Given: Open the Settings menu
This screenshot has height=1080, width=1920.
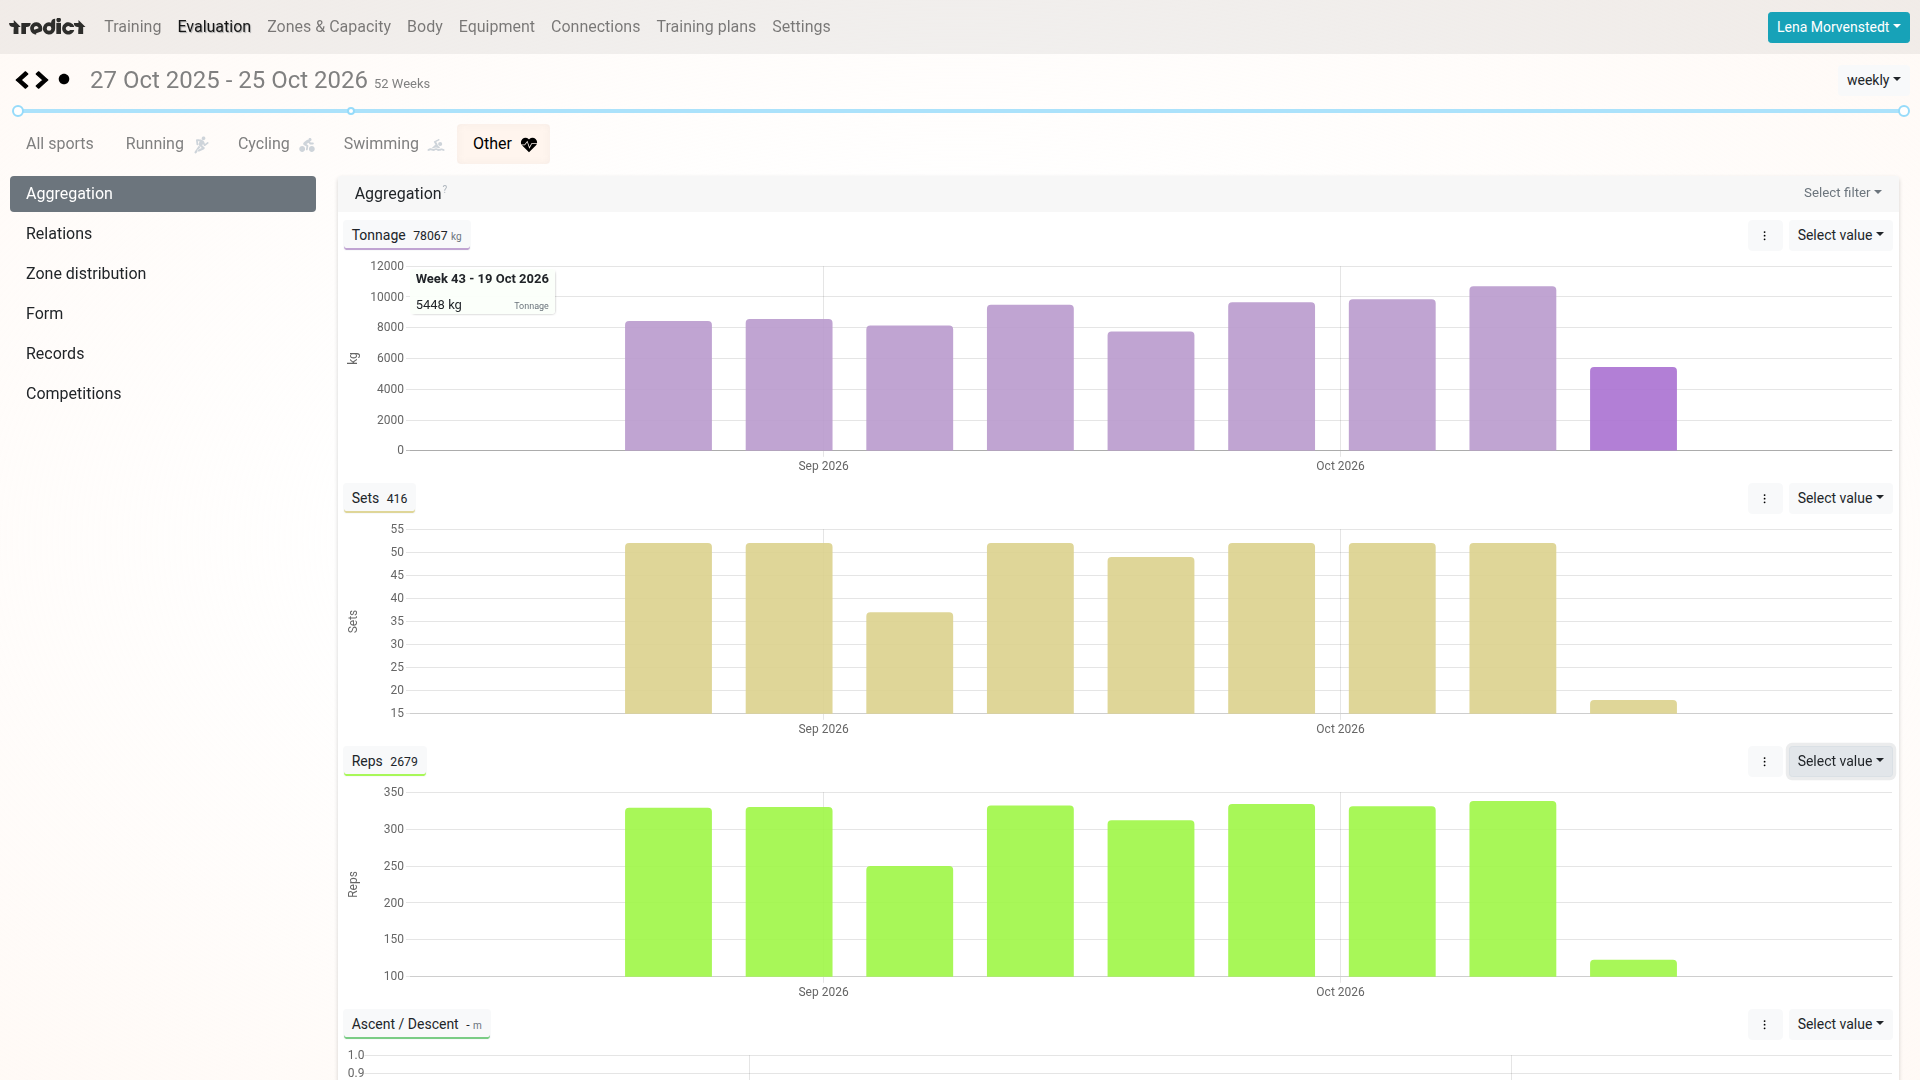Looking at the screenshot, I should [x=801, y=27].
